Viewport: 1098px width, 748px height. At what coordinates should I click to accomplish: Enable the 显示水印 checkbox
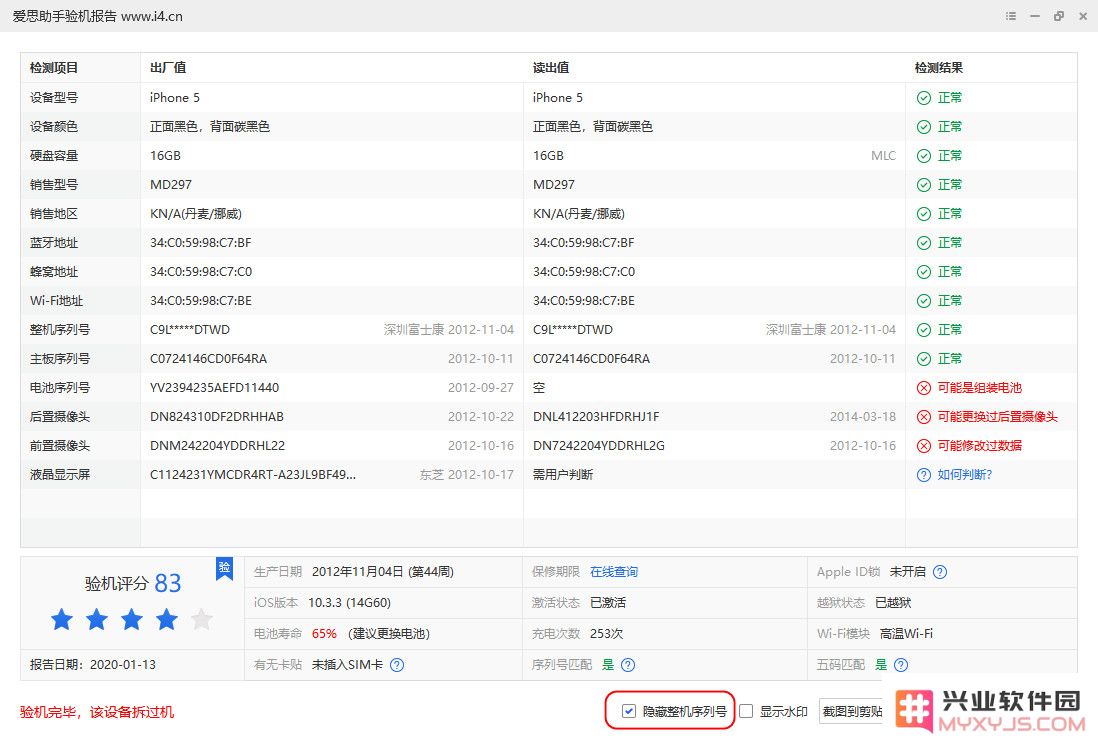pos(746,712)
